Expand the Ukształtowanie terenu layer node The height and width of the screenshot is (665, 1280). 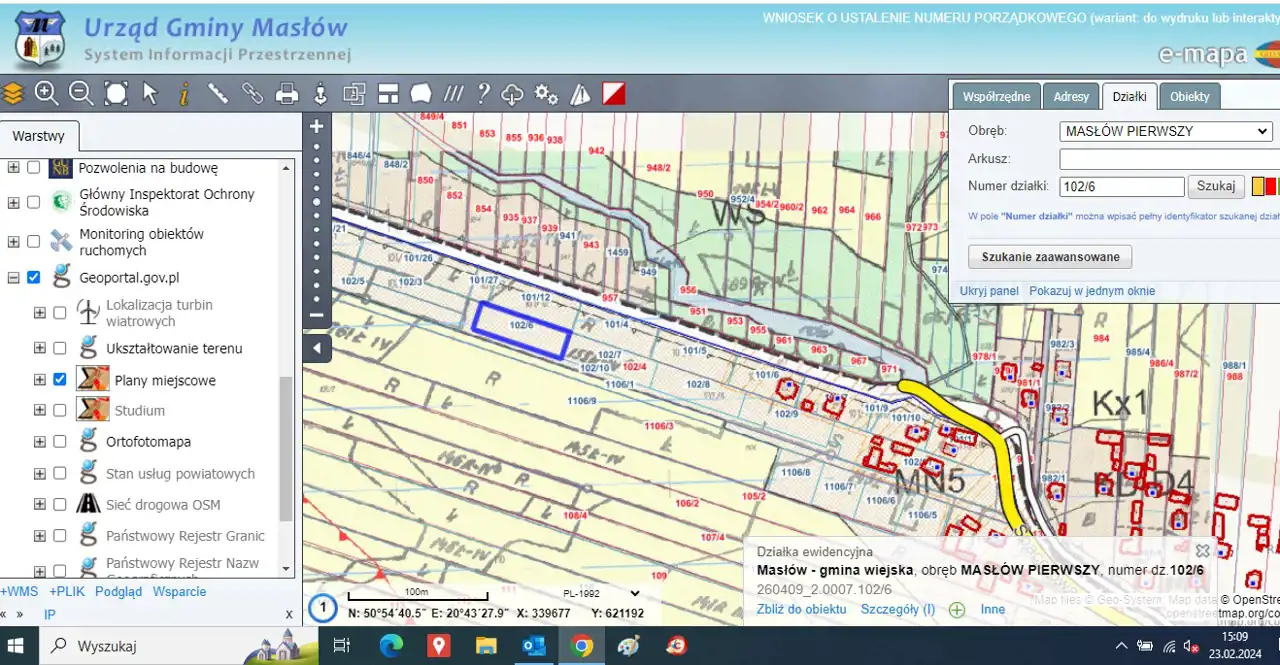click(x=40, y=348)
